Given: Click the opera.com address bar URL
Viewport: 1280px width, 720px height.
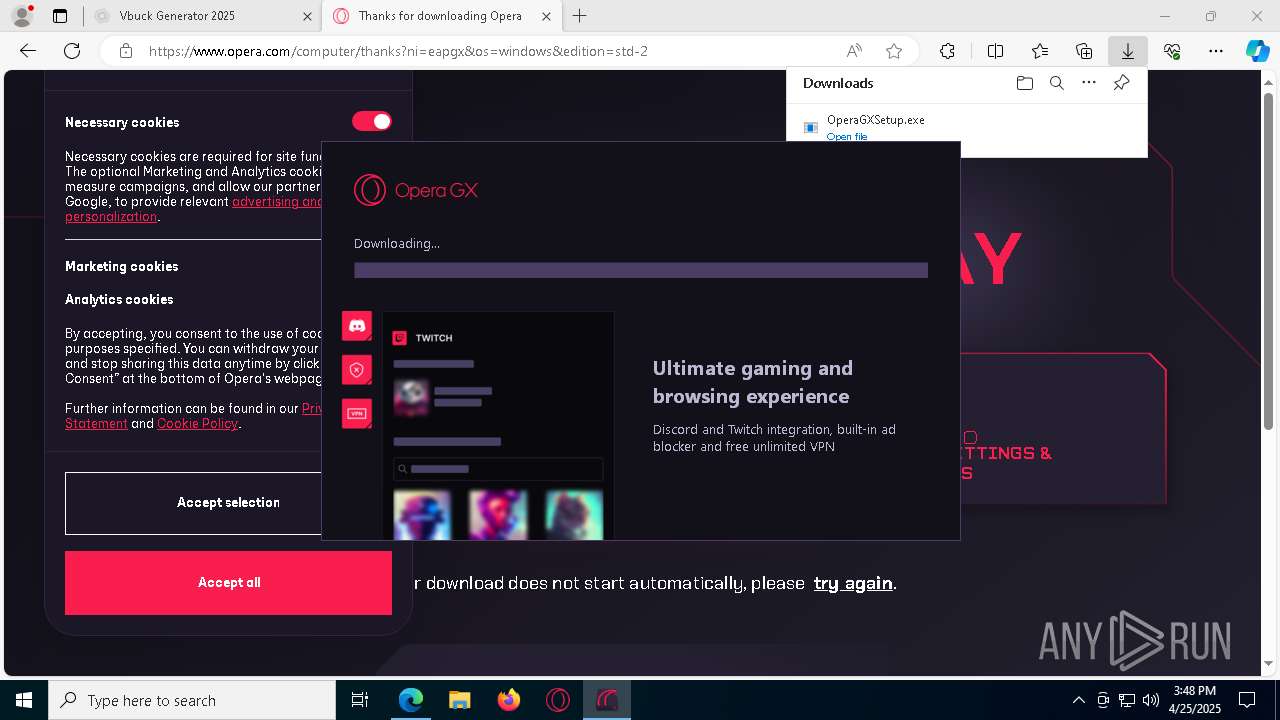Looking at the screenshot, I should (x=398, y=51).
